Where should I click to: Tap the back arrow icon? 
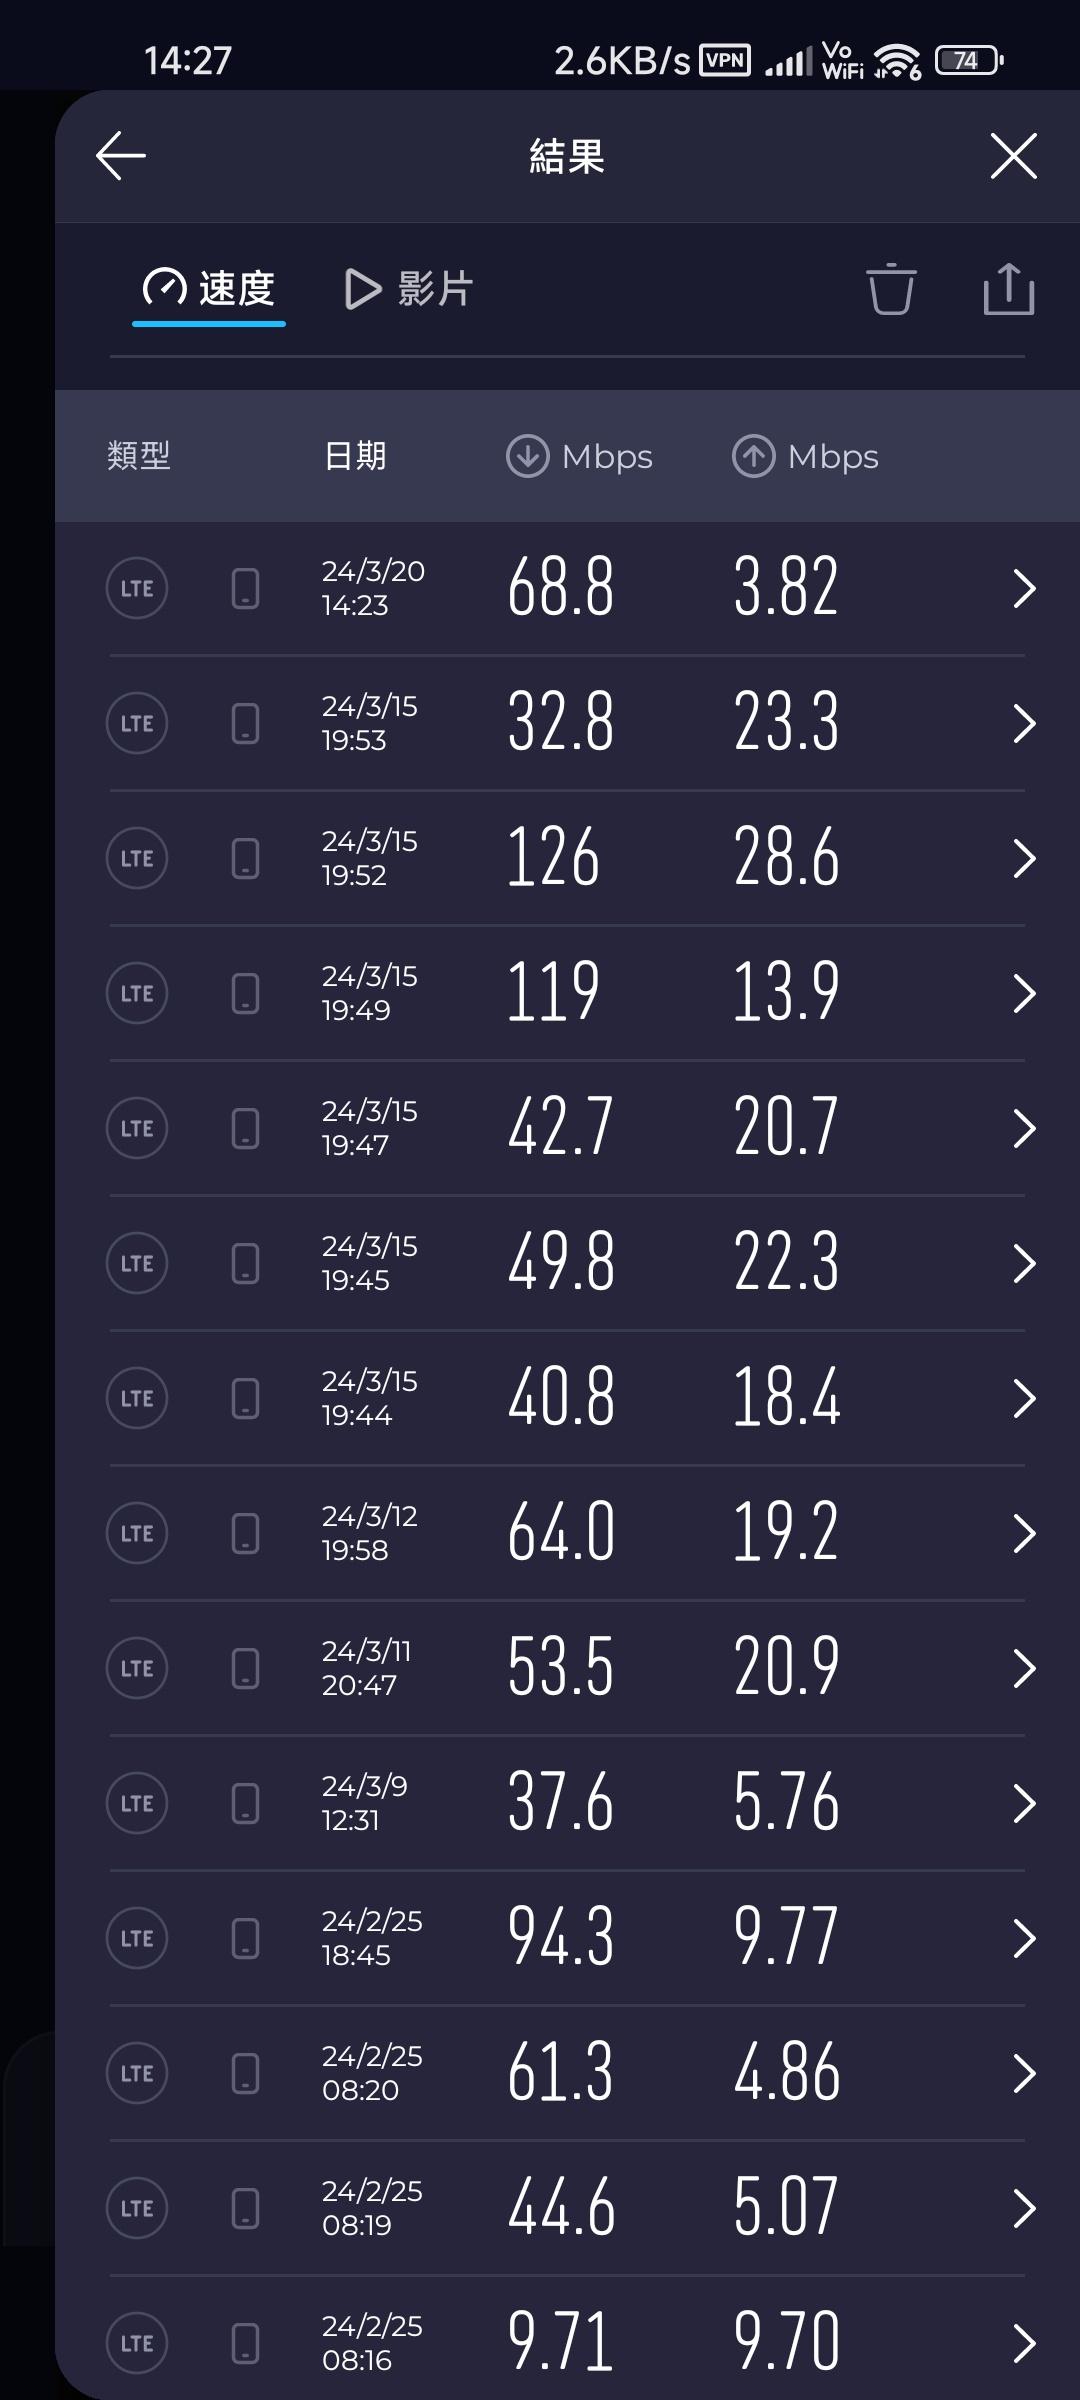121,156
